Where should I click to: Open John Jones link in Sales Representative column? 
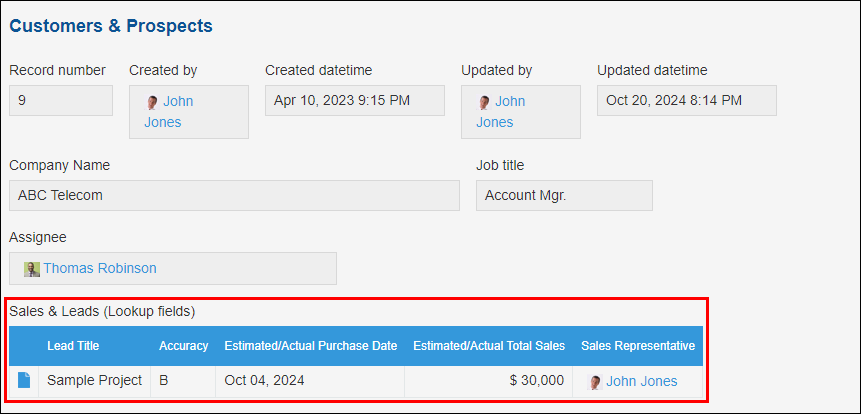(x=641, y=381)
